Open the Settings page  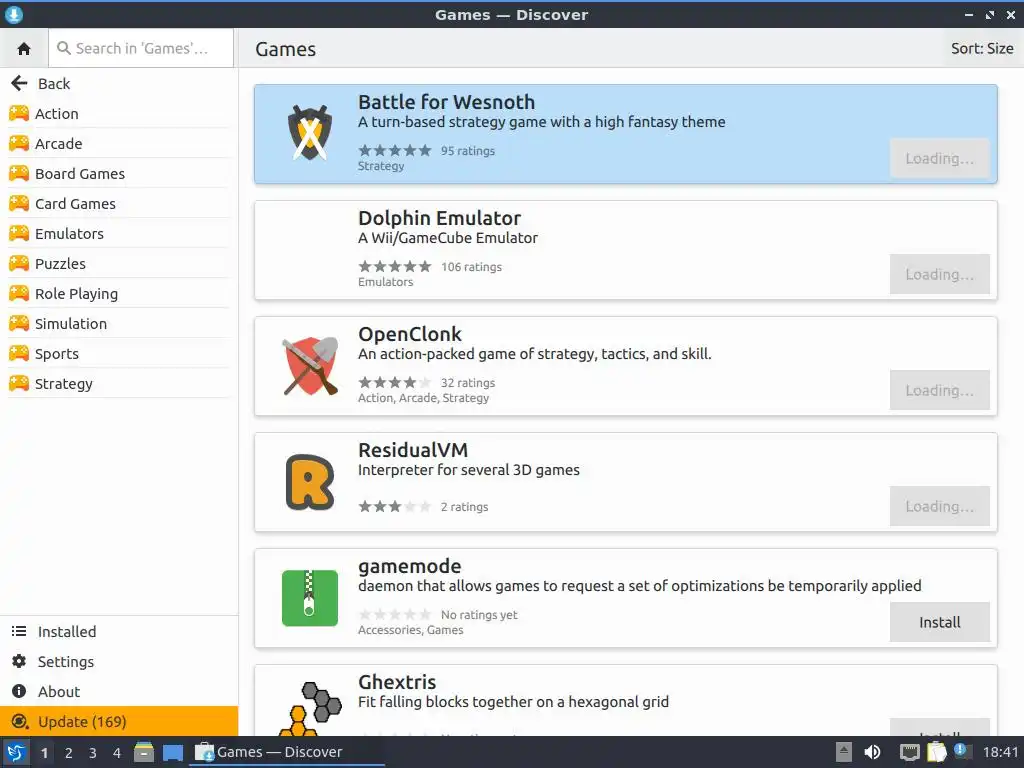[119, 662]
